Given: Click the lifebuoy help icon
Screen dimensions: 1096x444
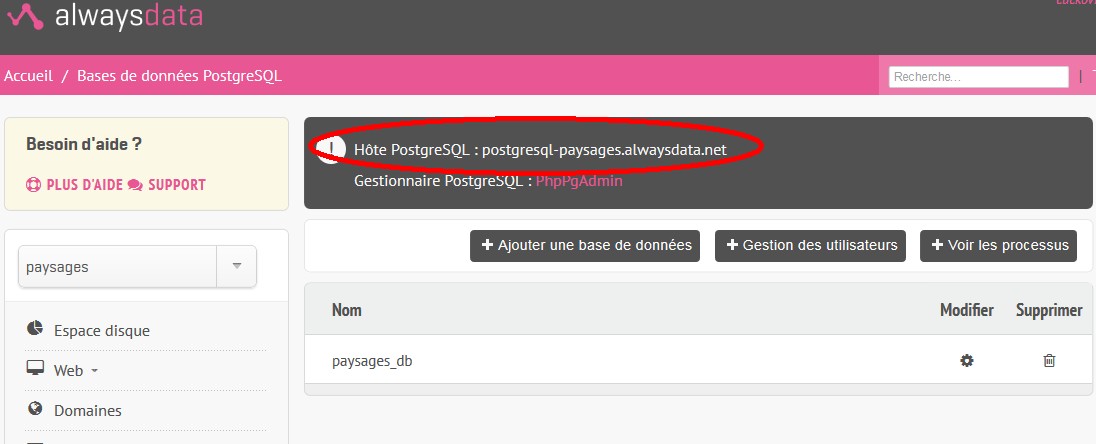Looking at the screenshot, I should pos(34,185).
